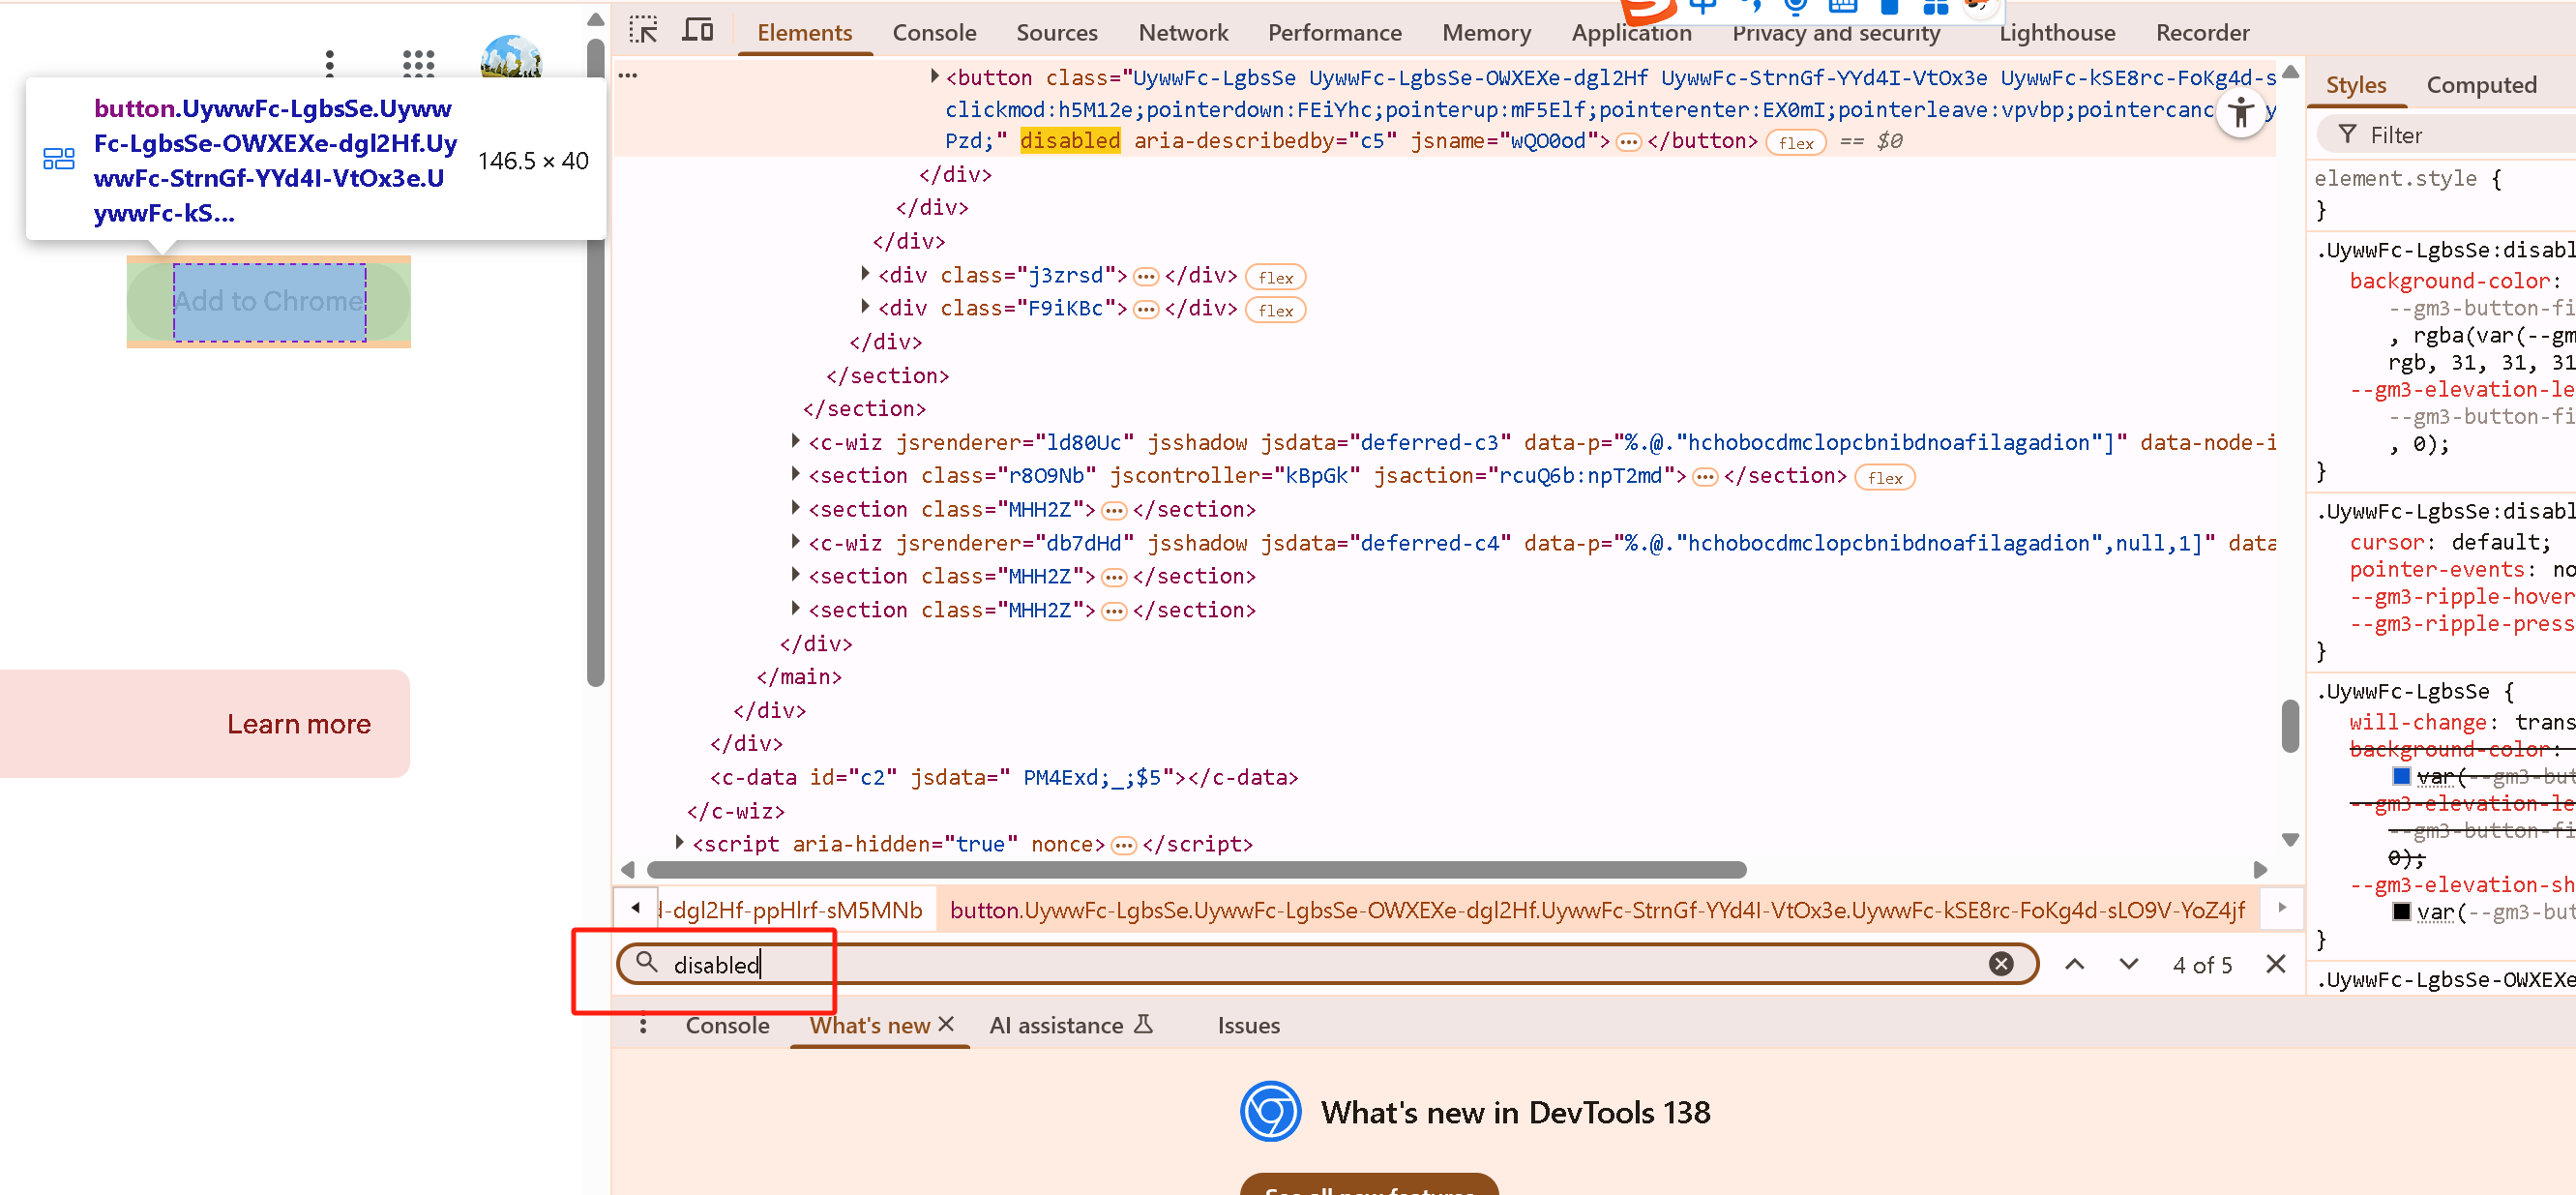Click the page's vertical scrollbar thumb
The height and width of the screenshot is (1195, 2576).
pyautogui.click(x=595, y=362)
